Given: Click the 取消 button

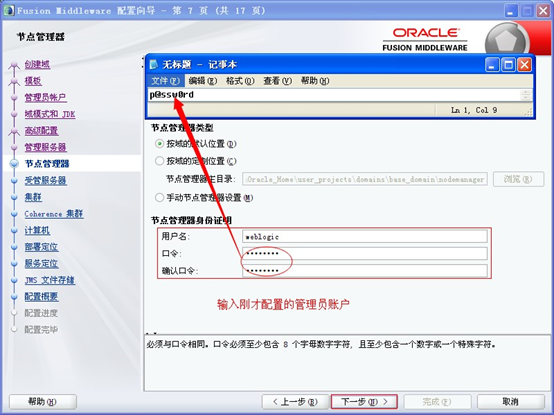Looking at the screenshot, I should [511, 402].
